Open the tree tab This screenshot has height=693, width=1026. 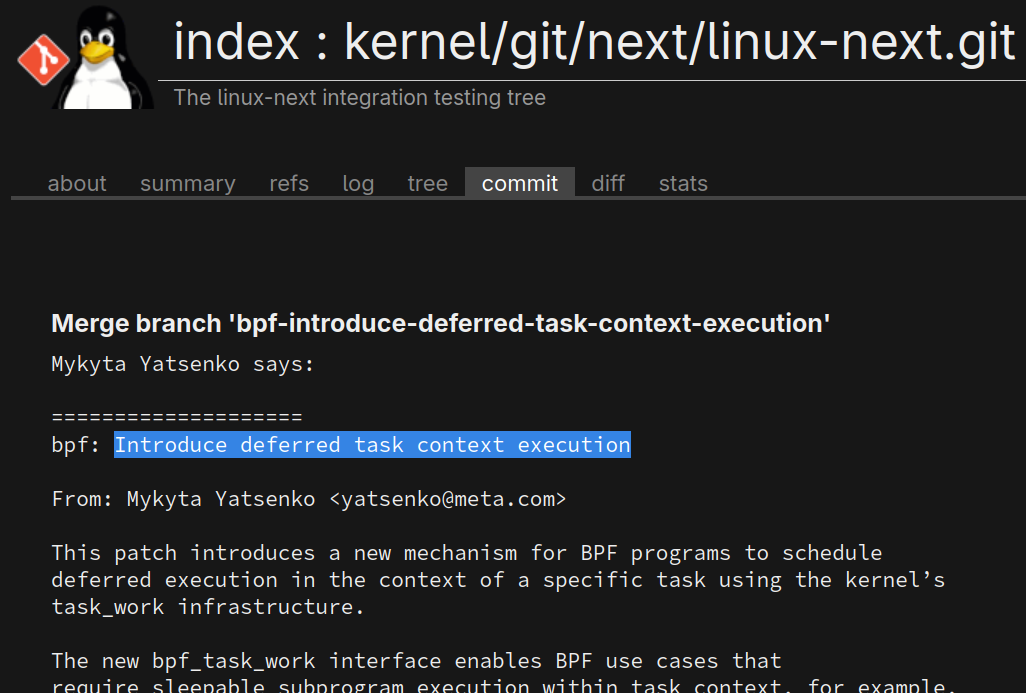pyautogui.click(x=428, y=184)
